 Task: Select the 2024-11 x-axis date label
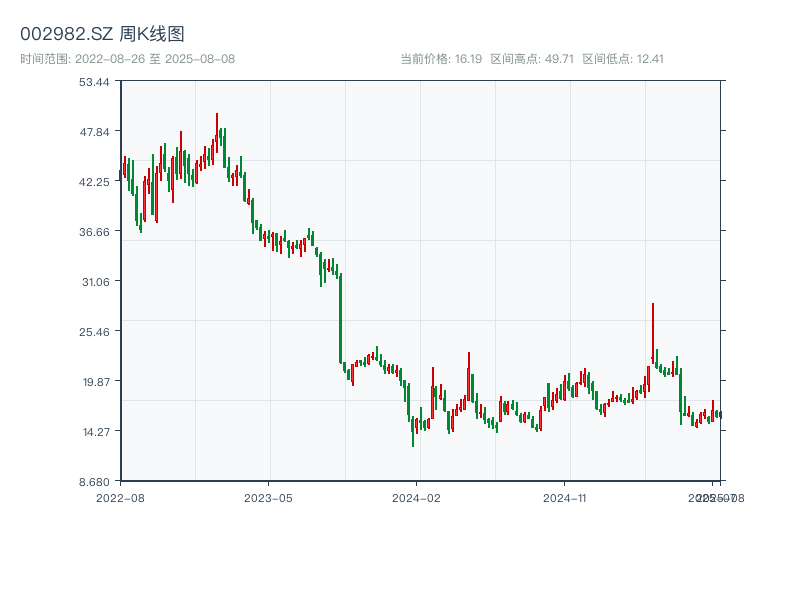(x=565, y=497)
